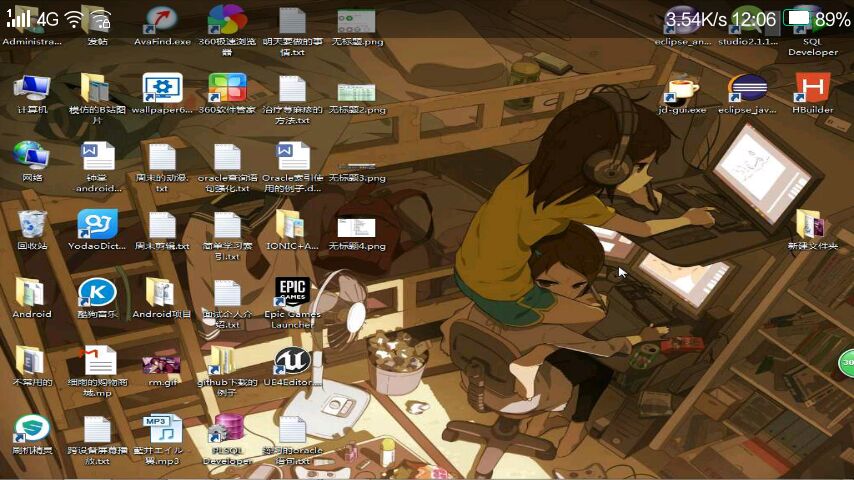
Task: Tap the 3.54K/s network speed readout
Action: pyautogui.click(x=696, y=20)
